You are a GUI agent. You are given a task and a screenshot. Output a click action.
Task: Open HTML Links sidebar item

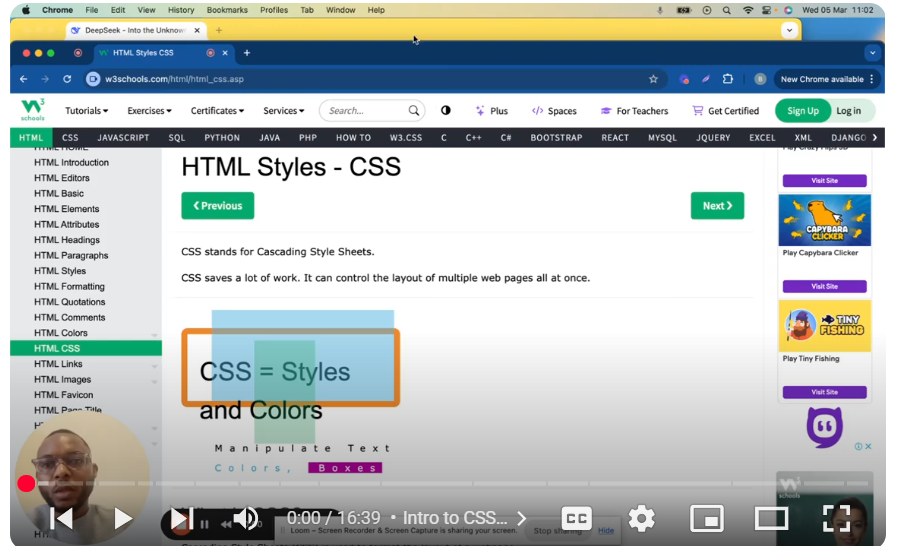[x=58, y=364]
